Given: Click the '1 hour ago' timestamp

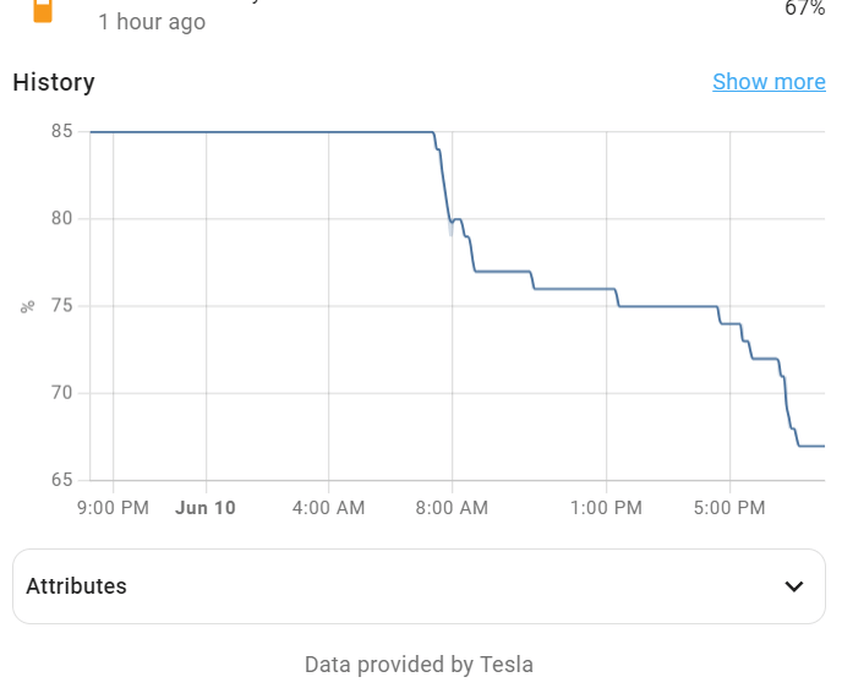Looking at the screenshot, I should (152, 22).
